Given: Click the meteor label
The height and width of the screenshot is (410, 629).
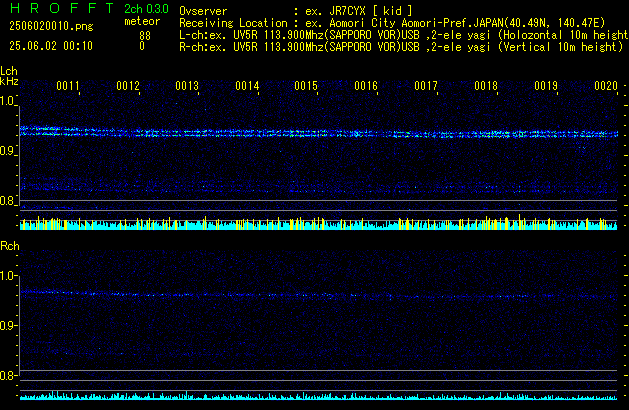Looking at the screenshot, I should (142, 21).
